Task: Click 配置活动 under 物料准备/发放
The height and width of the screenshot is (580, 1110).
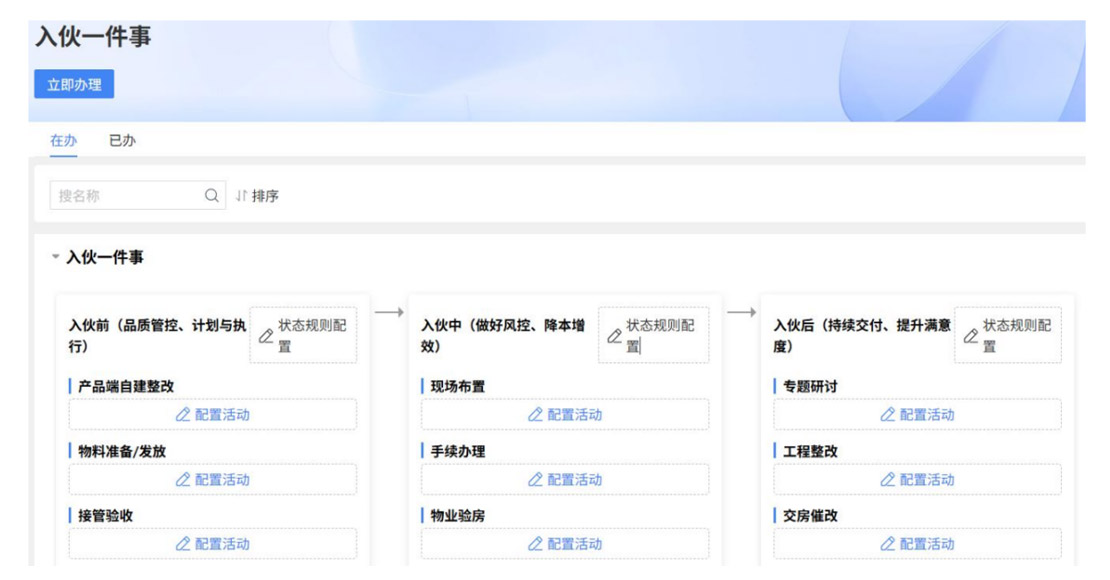Action: 213,480
